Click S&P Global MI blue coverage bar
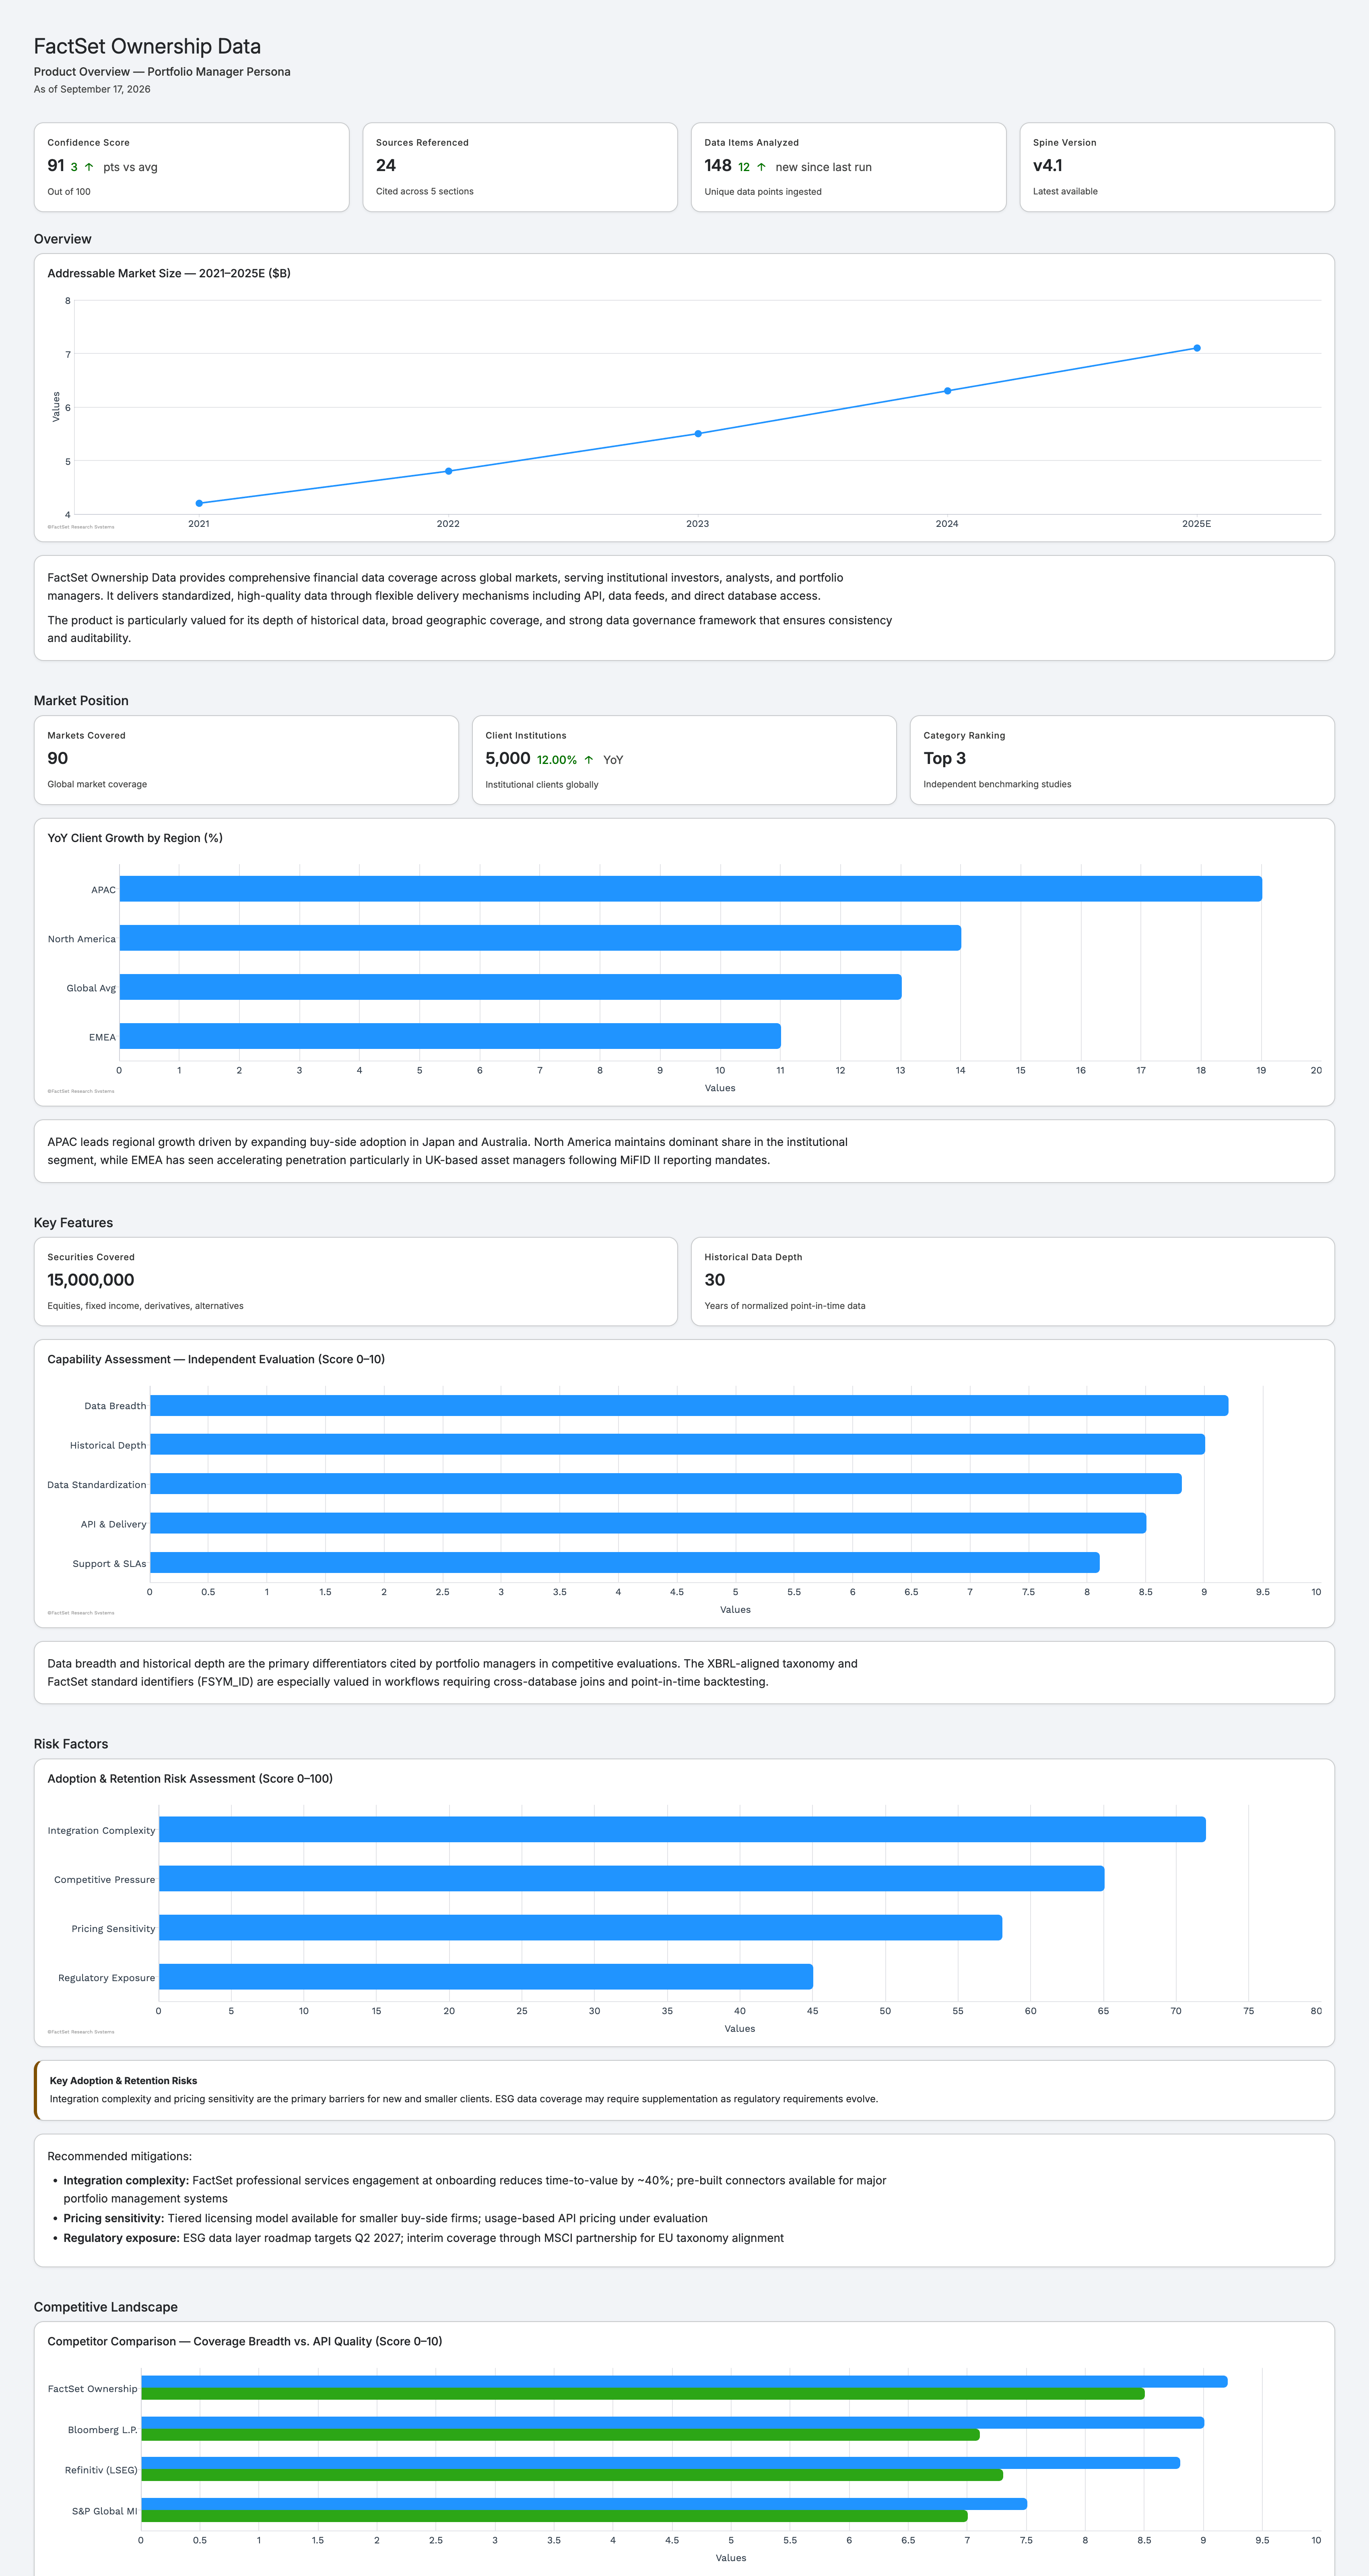Viewport: 1369px width, 2576px height. [x=584, y=2504]
